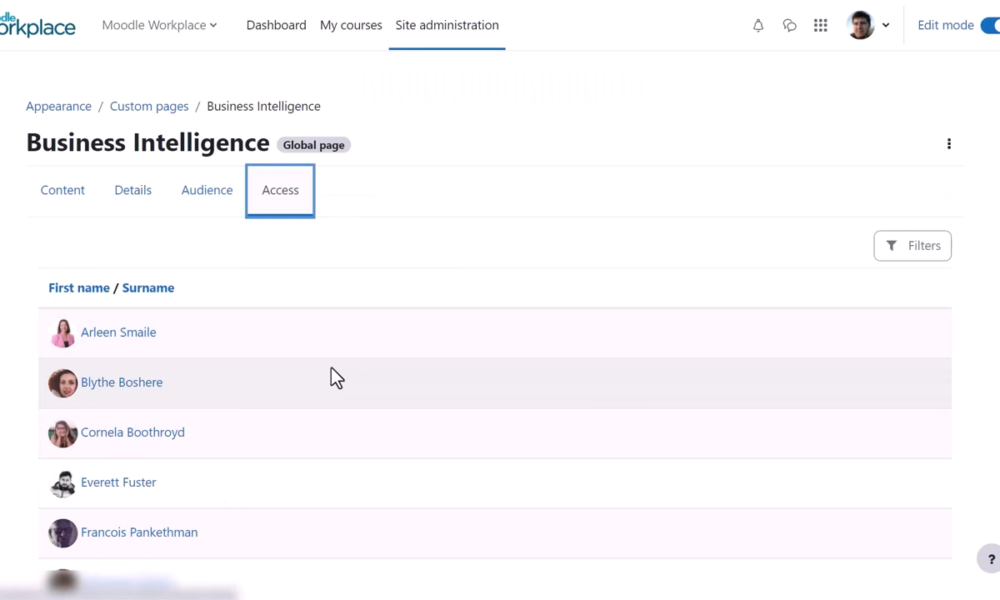Screen dimensions: 1000x600
Task: Toggle the Edit mode switch
Action: pos(989,25)
